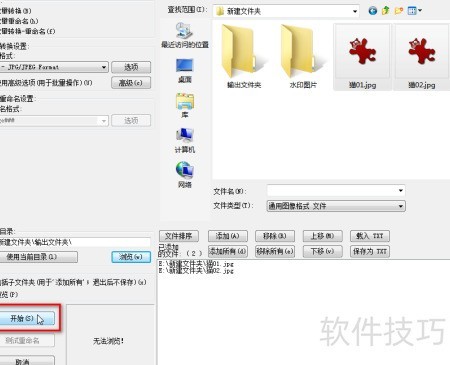This screenshot has height=365, width=450.
Task: Click the output directory path field
Action: point(75,242)
